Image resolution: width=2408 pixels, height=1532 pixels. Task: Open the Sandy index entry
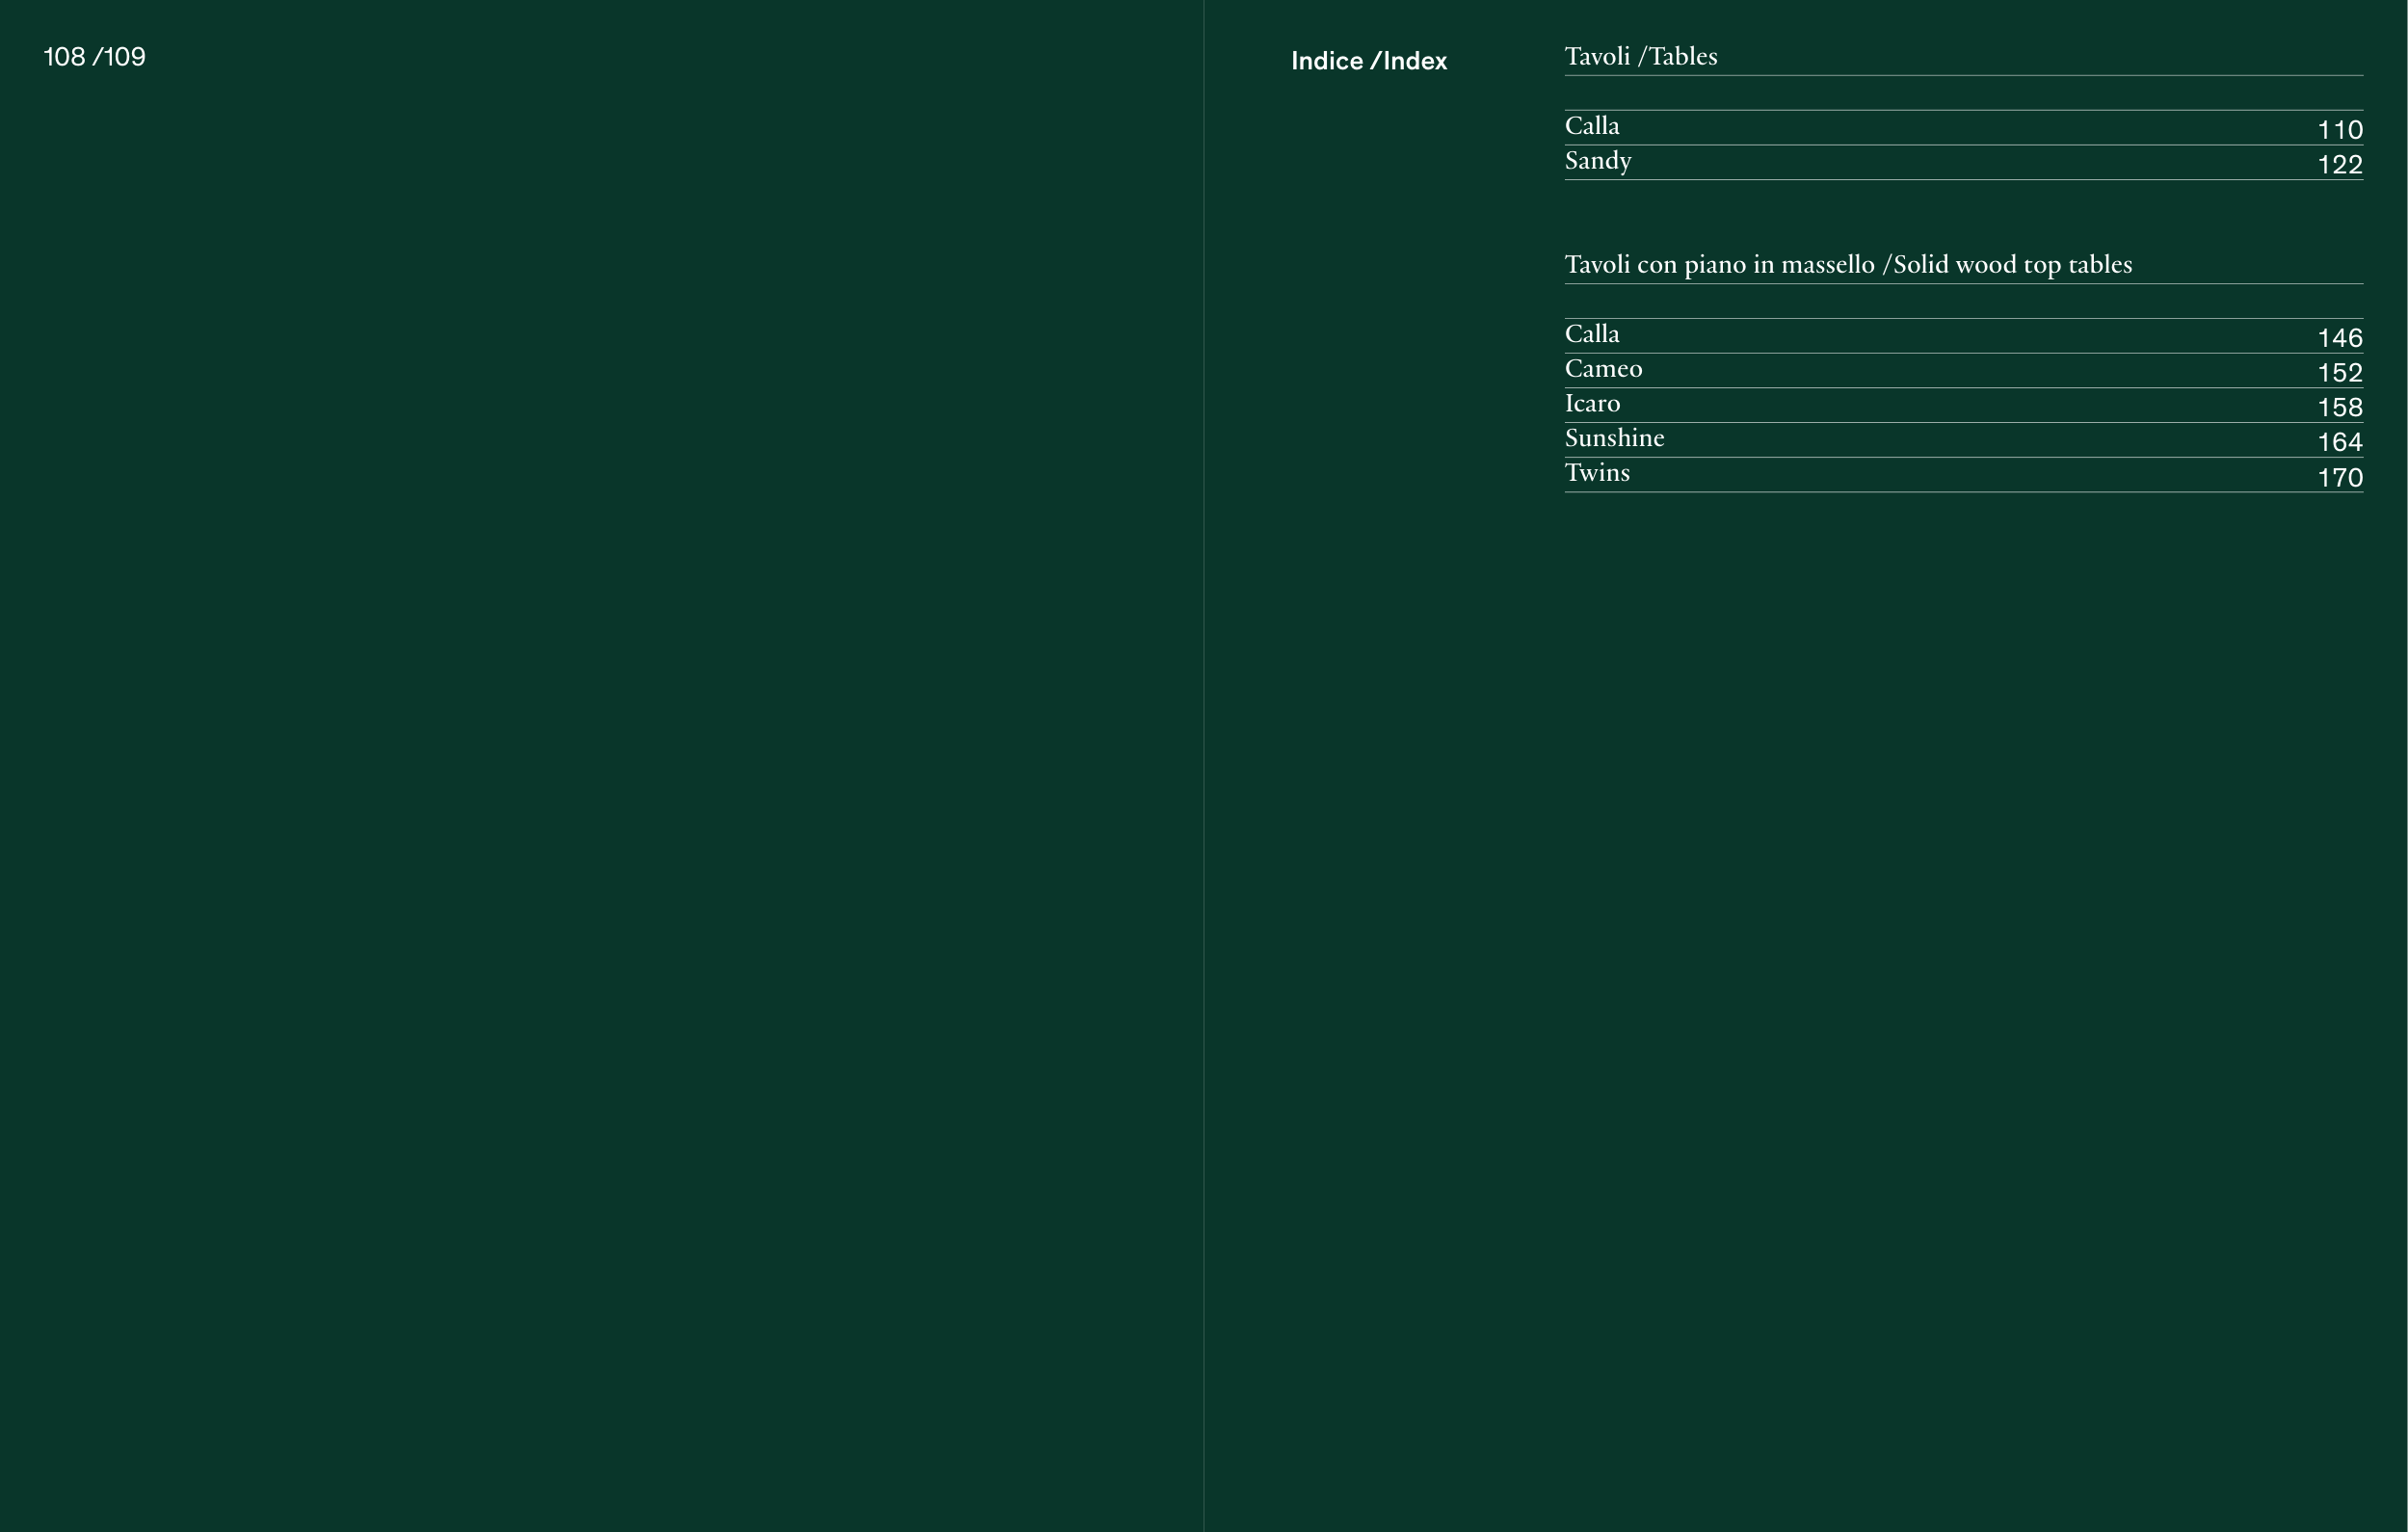click(1597, 161)
